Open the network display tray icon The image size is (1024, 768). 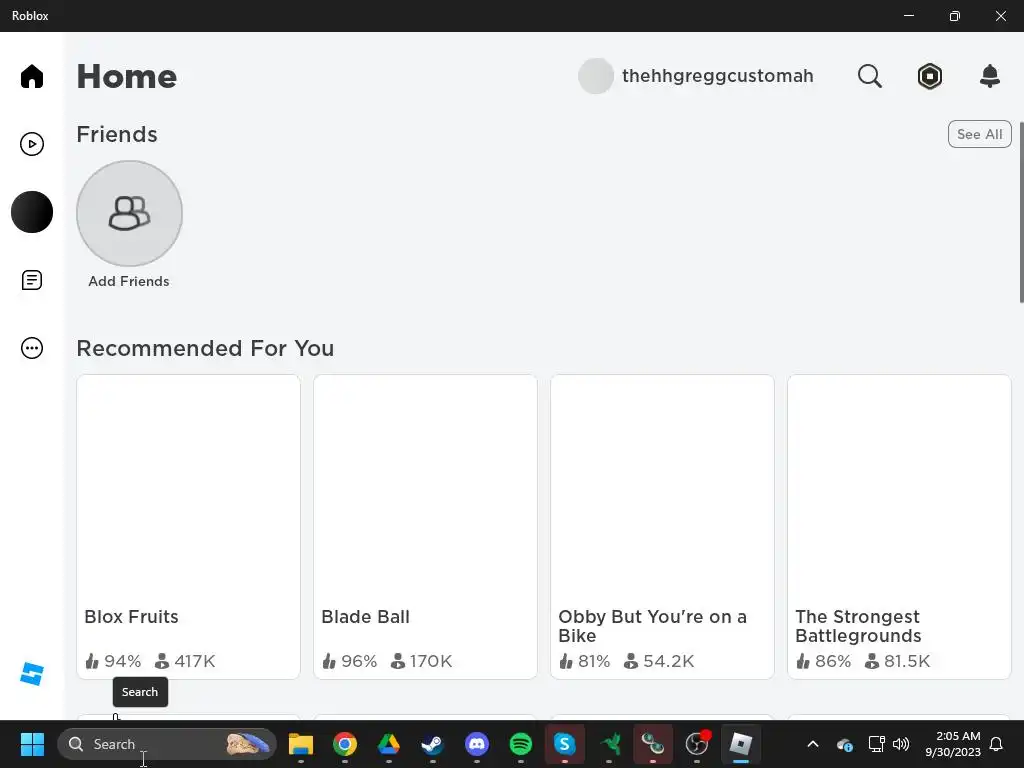coord(876,744)
